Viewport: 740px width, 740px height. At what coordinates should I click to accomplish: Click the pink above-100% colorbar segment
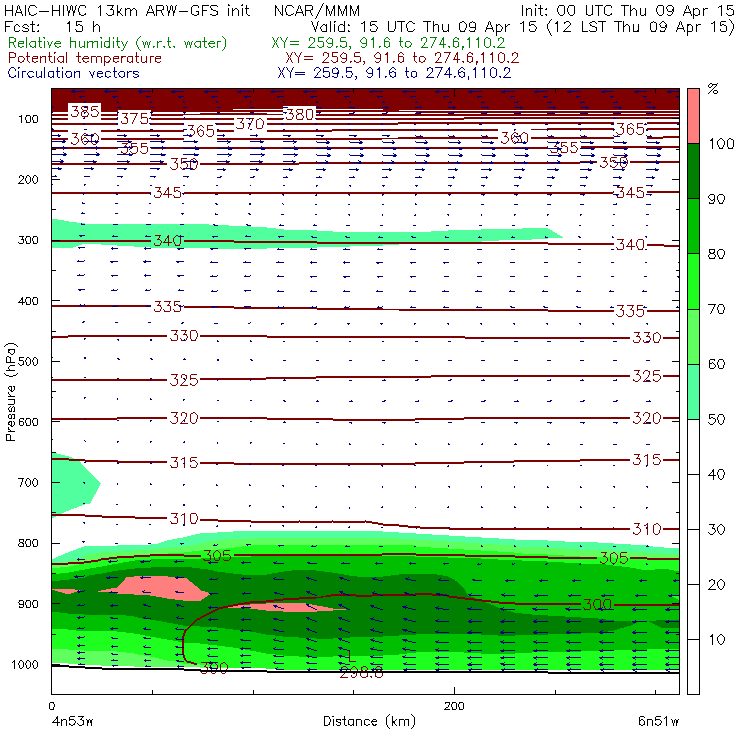click(x=693, y=116)
